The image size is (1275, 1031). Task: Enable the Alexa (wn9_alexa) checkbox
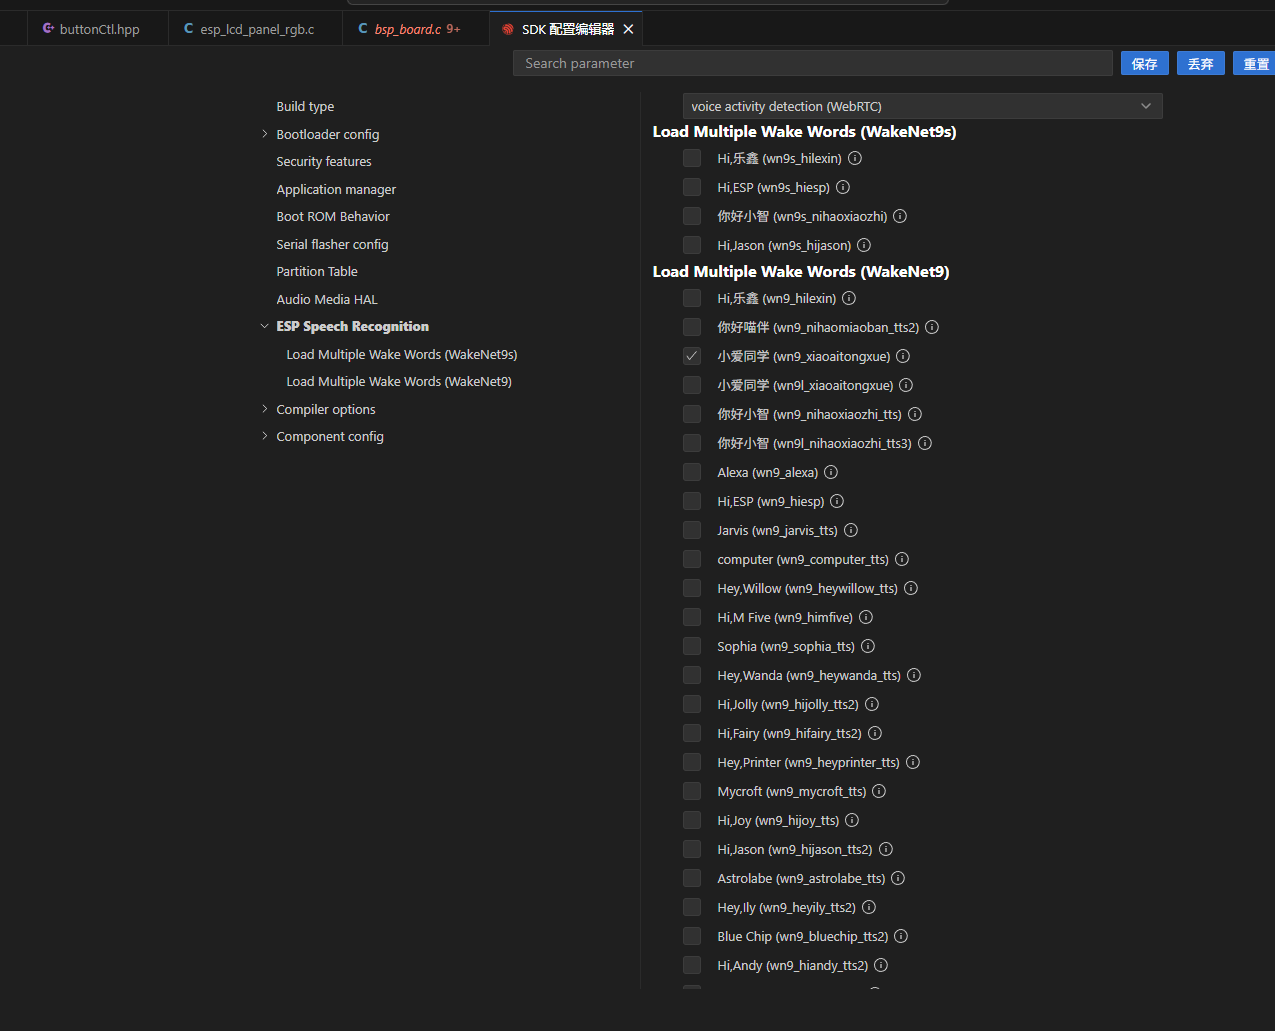coord(692,472)
